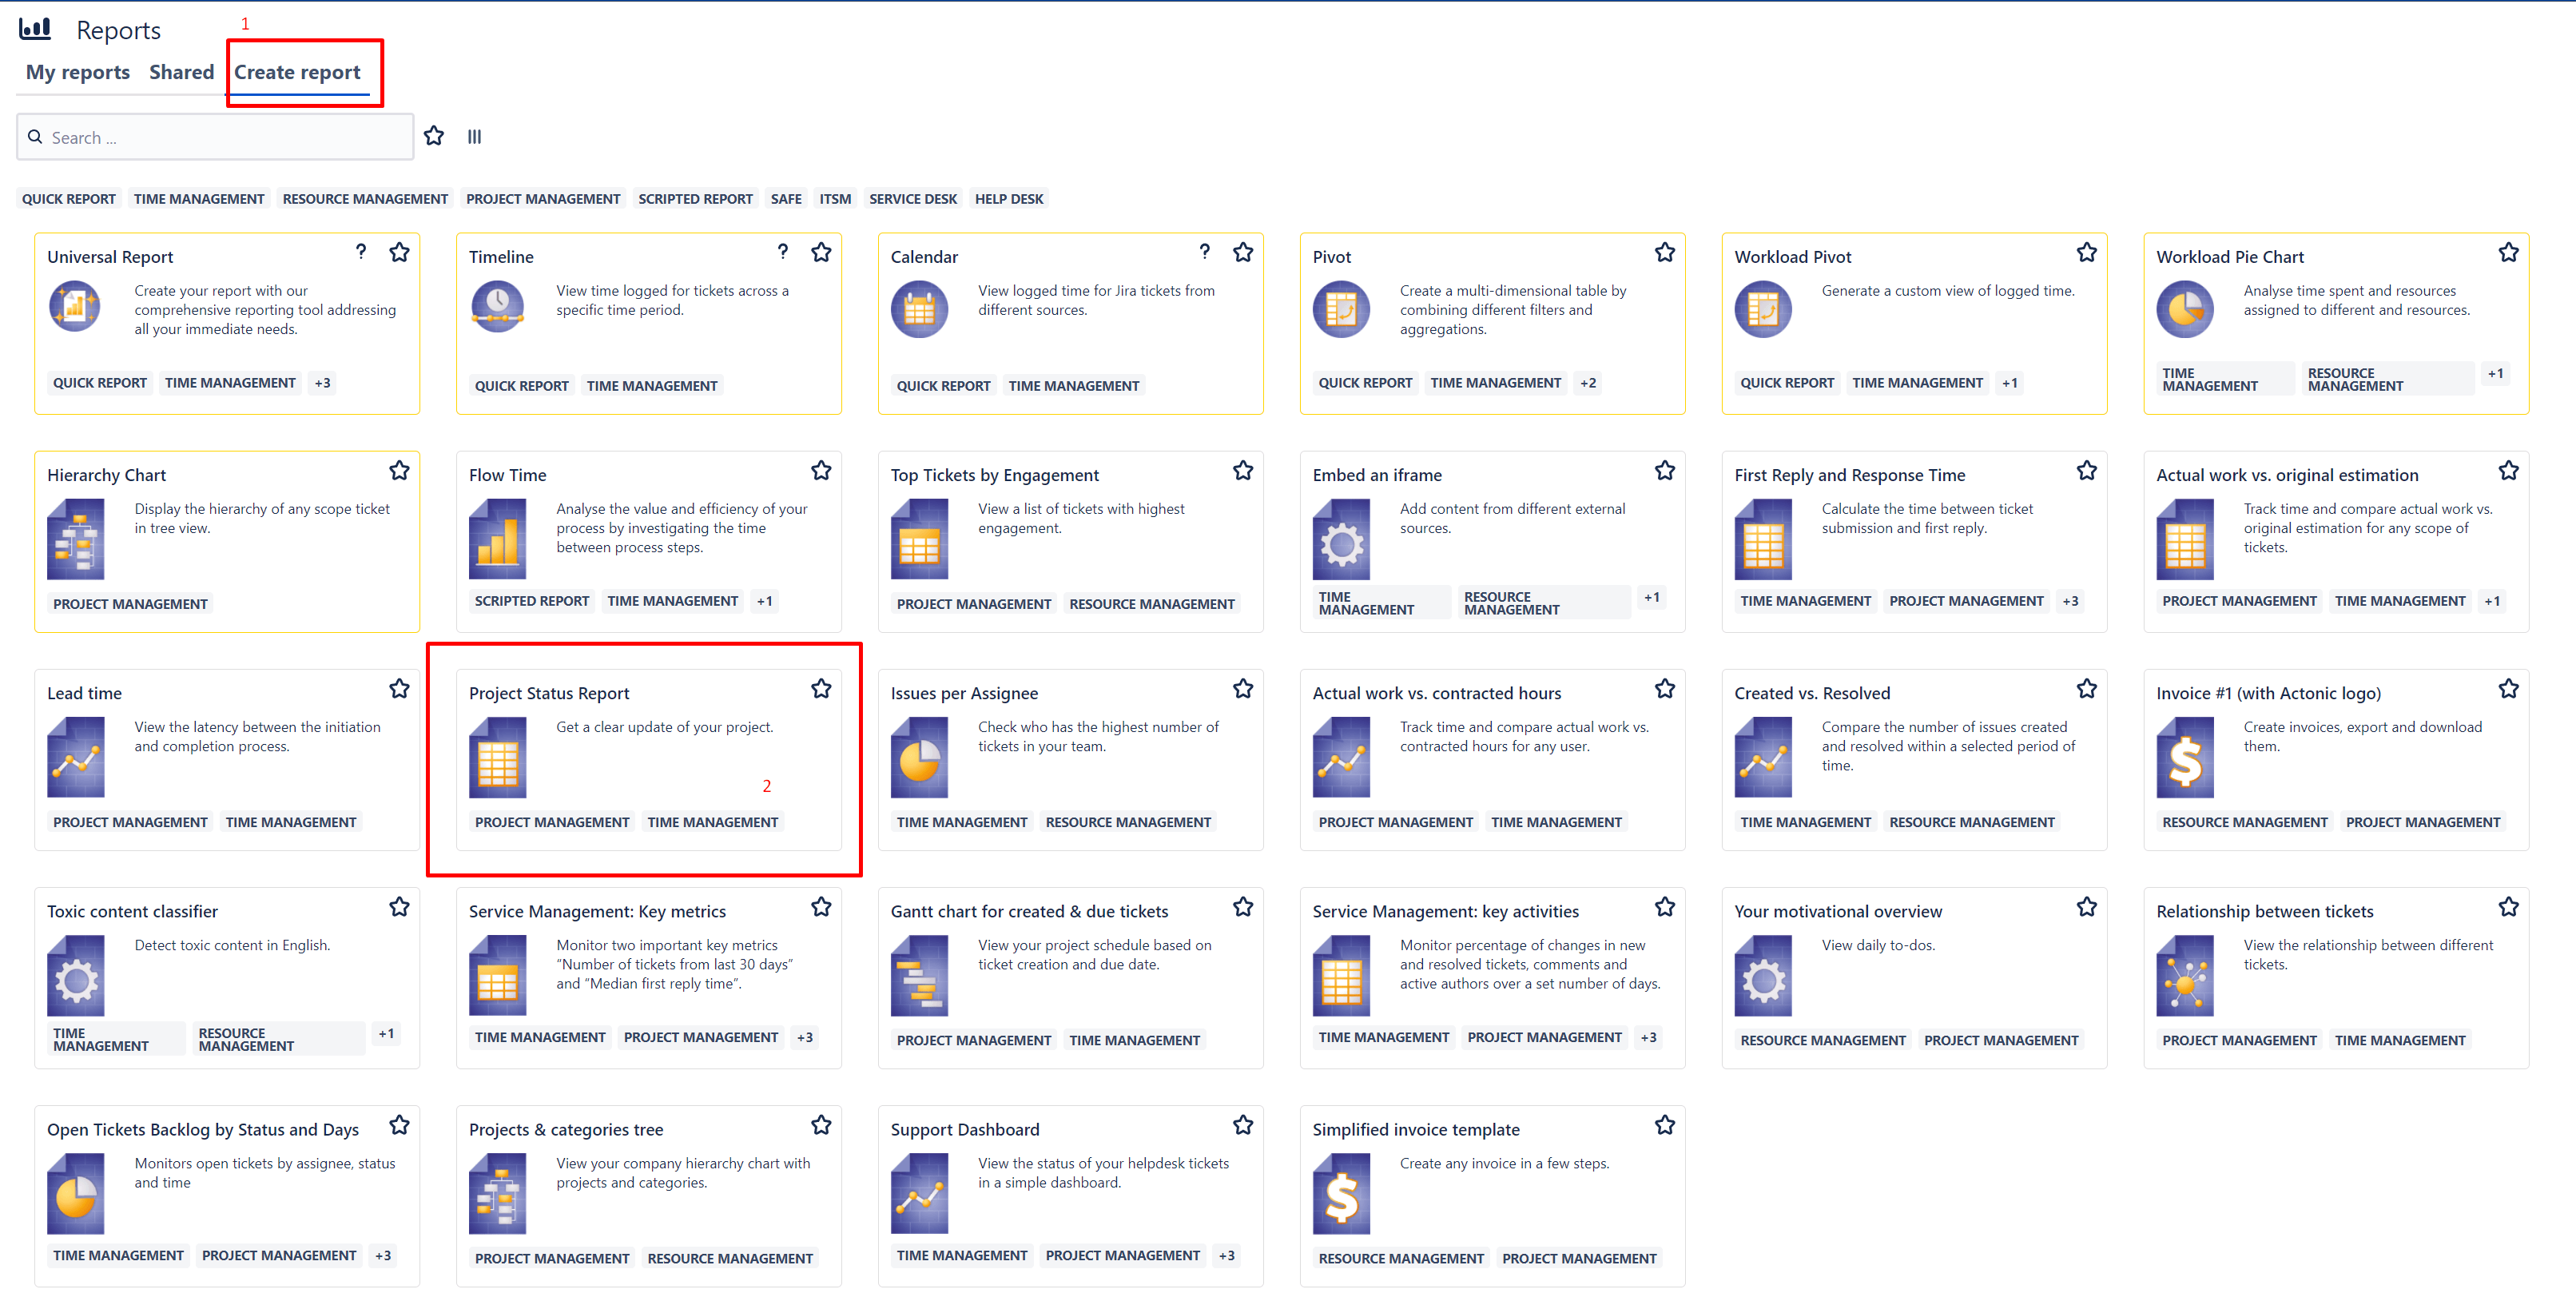Expand +1 tags on Toxic content classifier
2576x1301 pixels.
click(x=386, y=1034)
